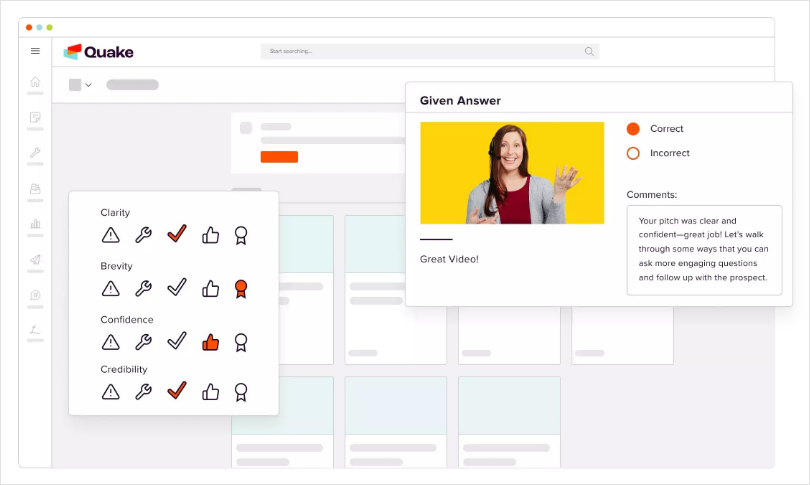Open the chat bubble sidebar icon
Image resolution: width=810 pixels, height=485 pixels.
[x=35, y=295]
